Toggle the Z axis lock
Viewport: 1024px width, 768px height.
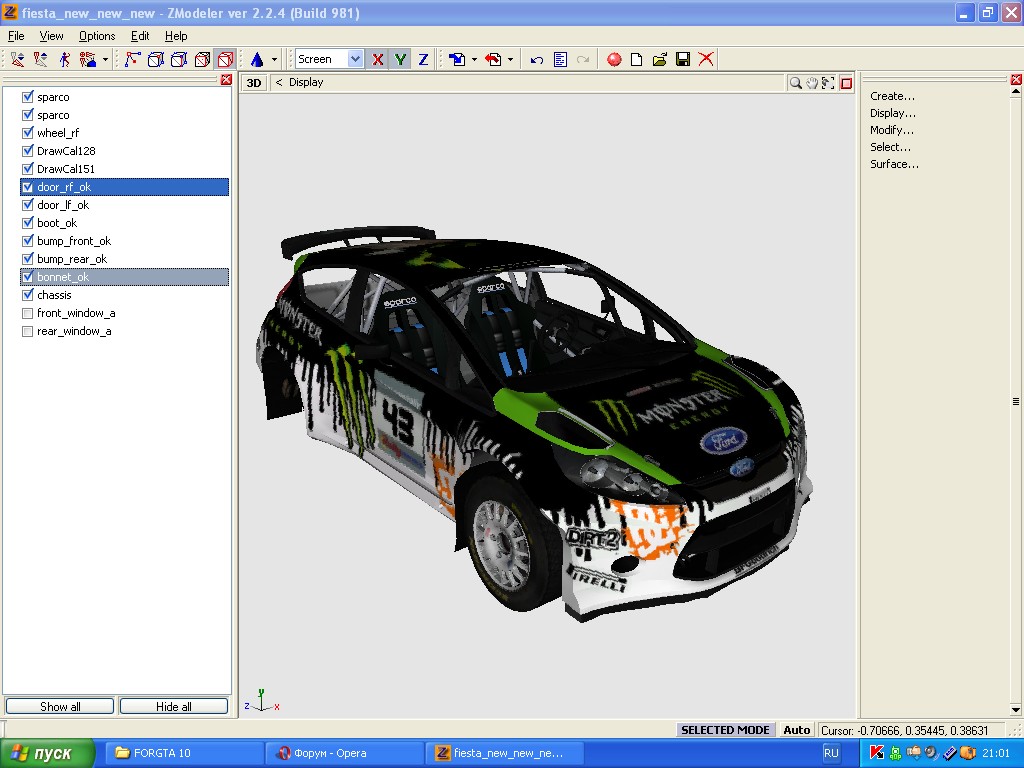(423, 59)
